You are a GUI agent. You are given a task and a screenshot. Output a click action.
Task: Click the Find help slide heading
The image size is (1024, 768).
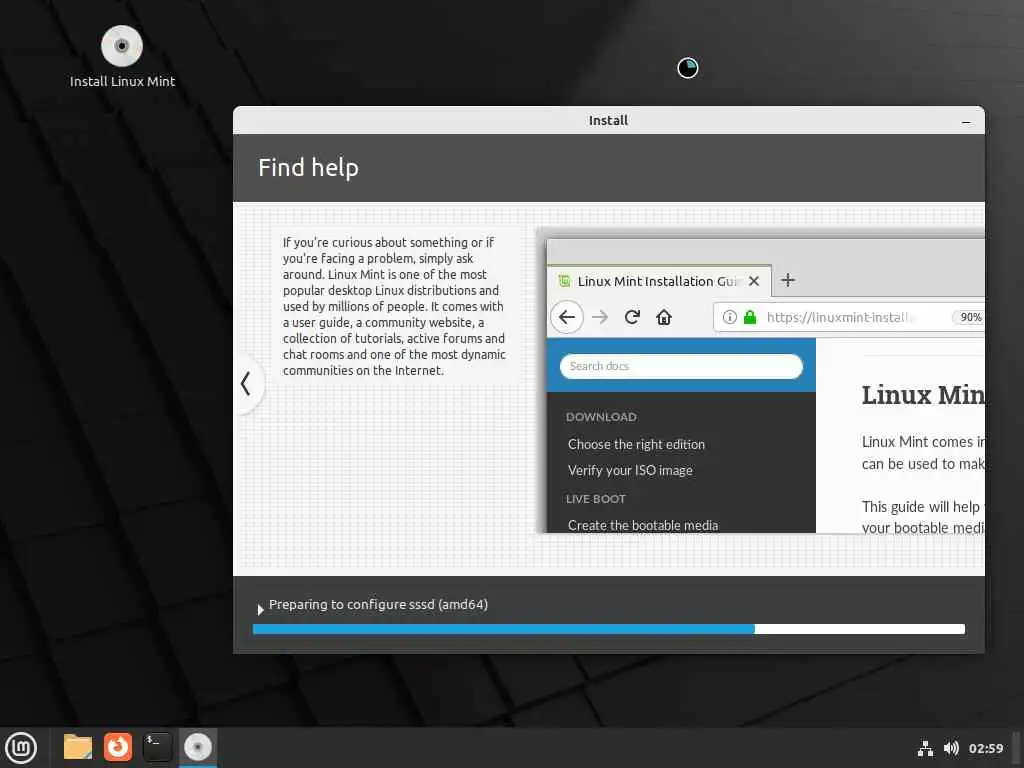(x=308, y=168)
